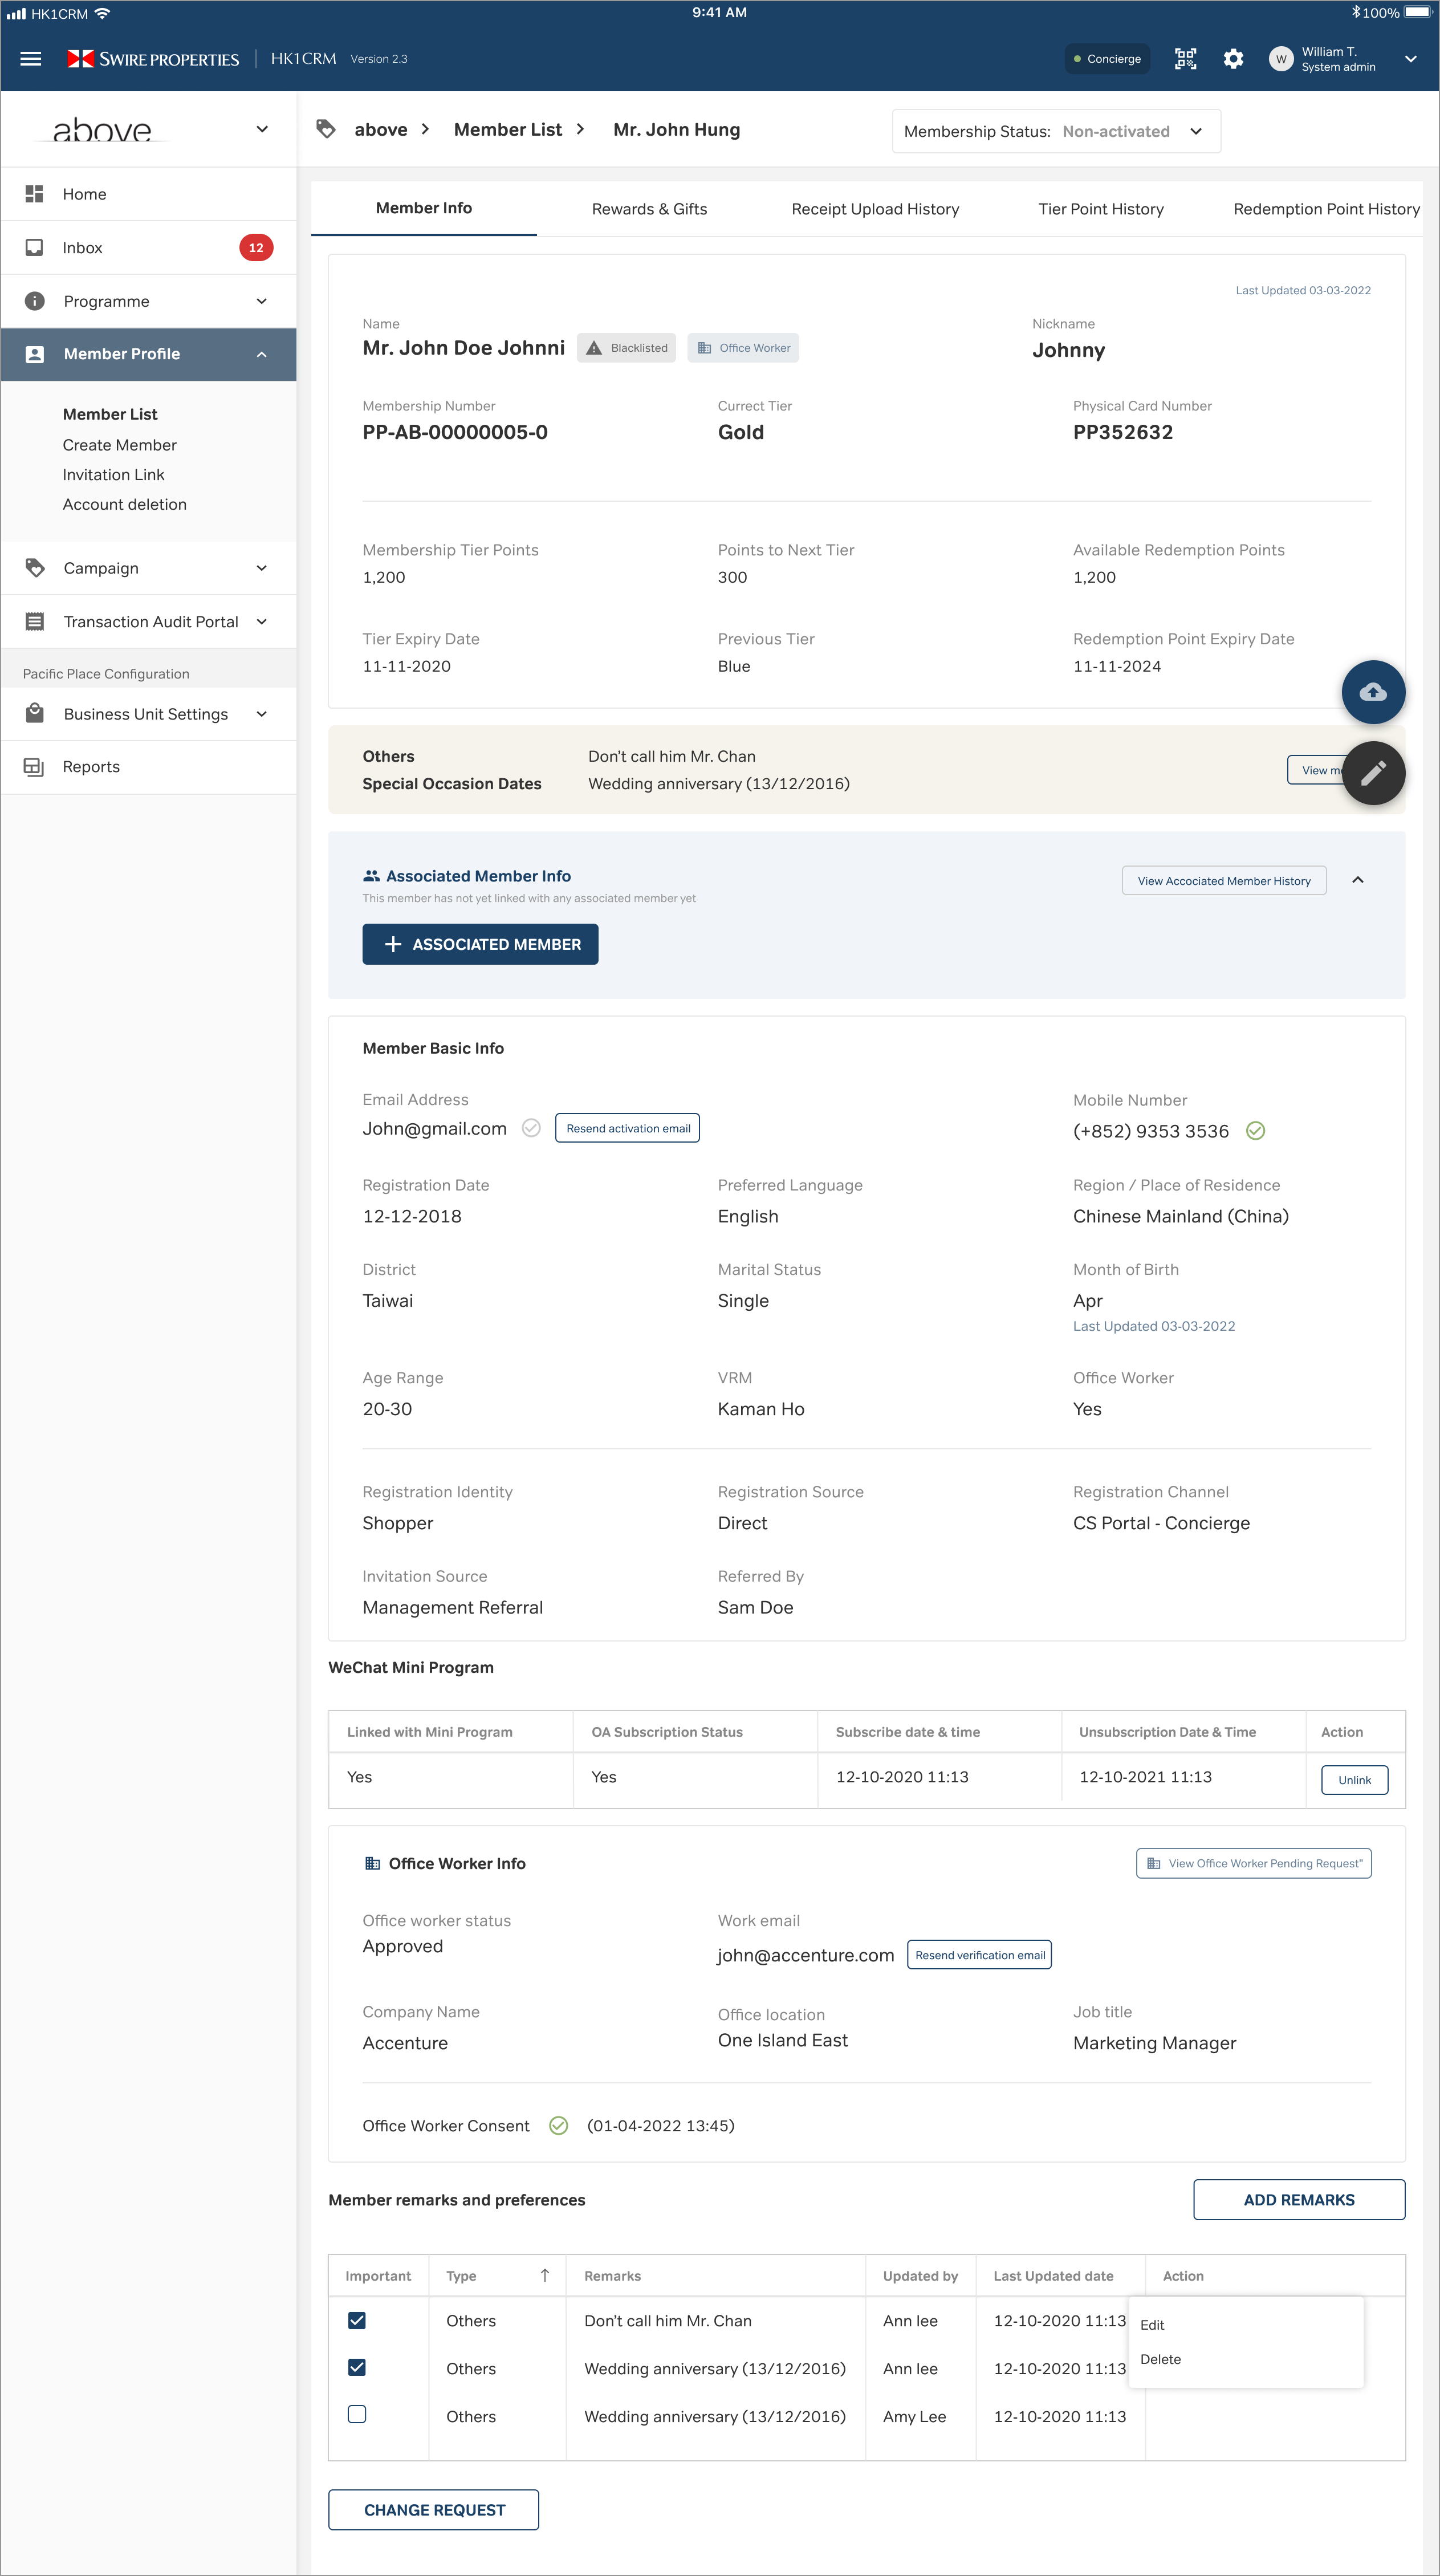This screenshot has width=1440, height=2576.
Task: Click the user avatar W icon
Action: click(1281, 59)
